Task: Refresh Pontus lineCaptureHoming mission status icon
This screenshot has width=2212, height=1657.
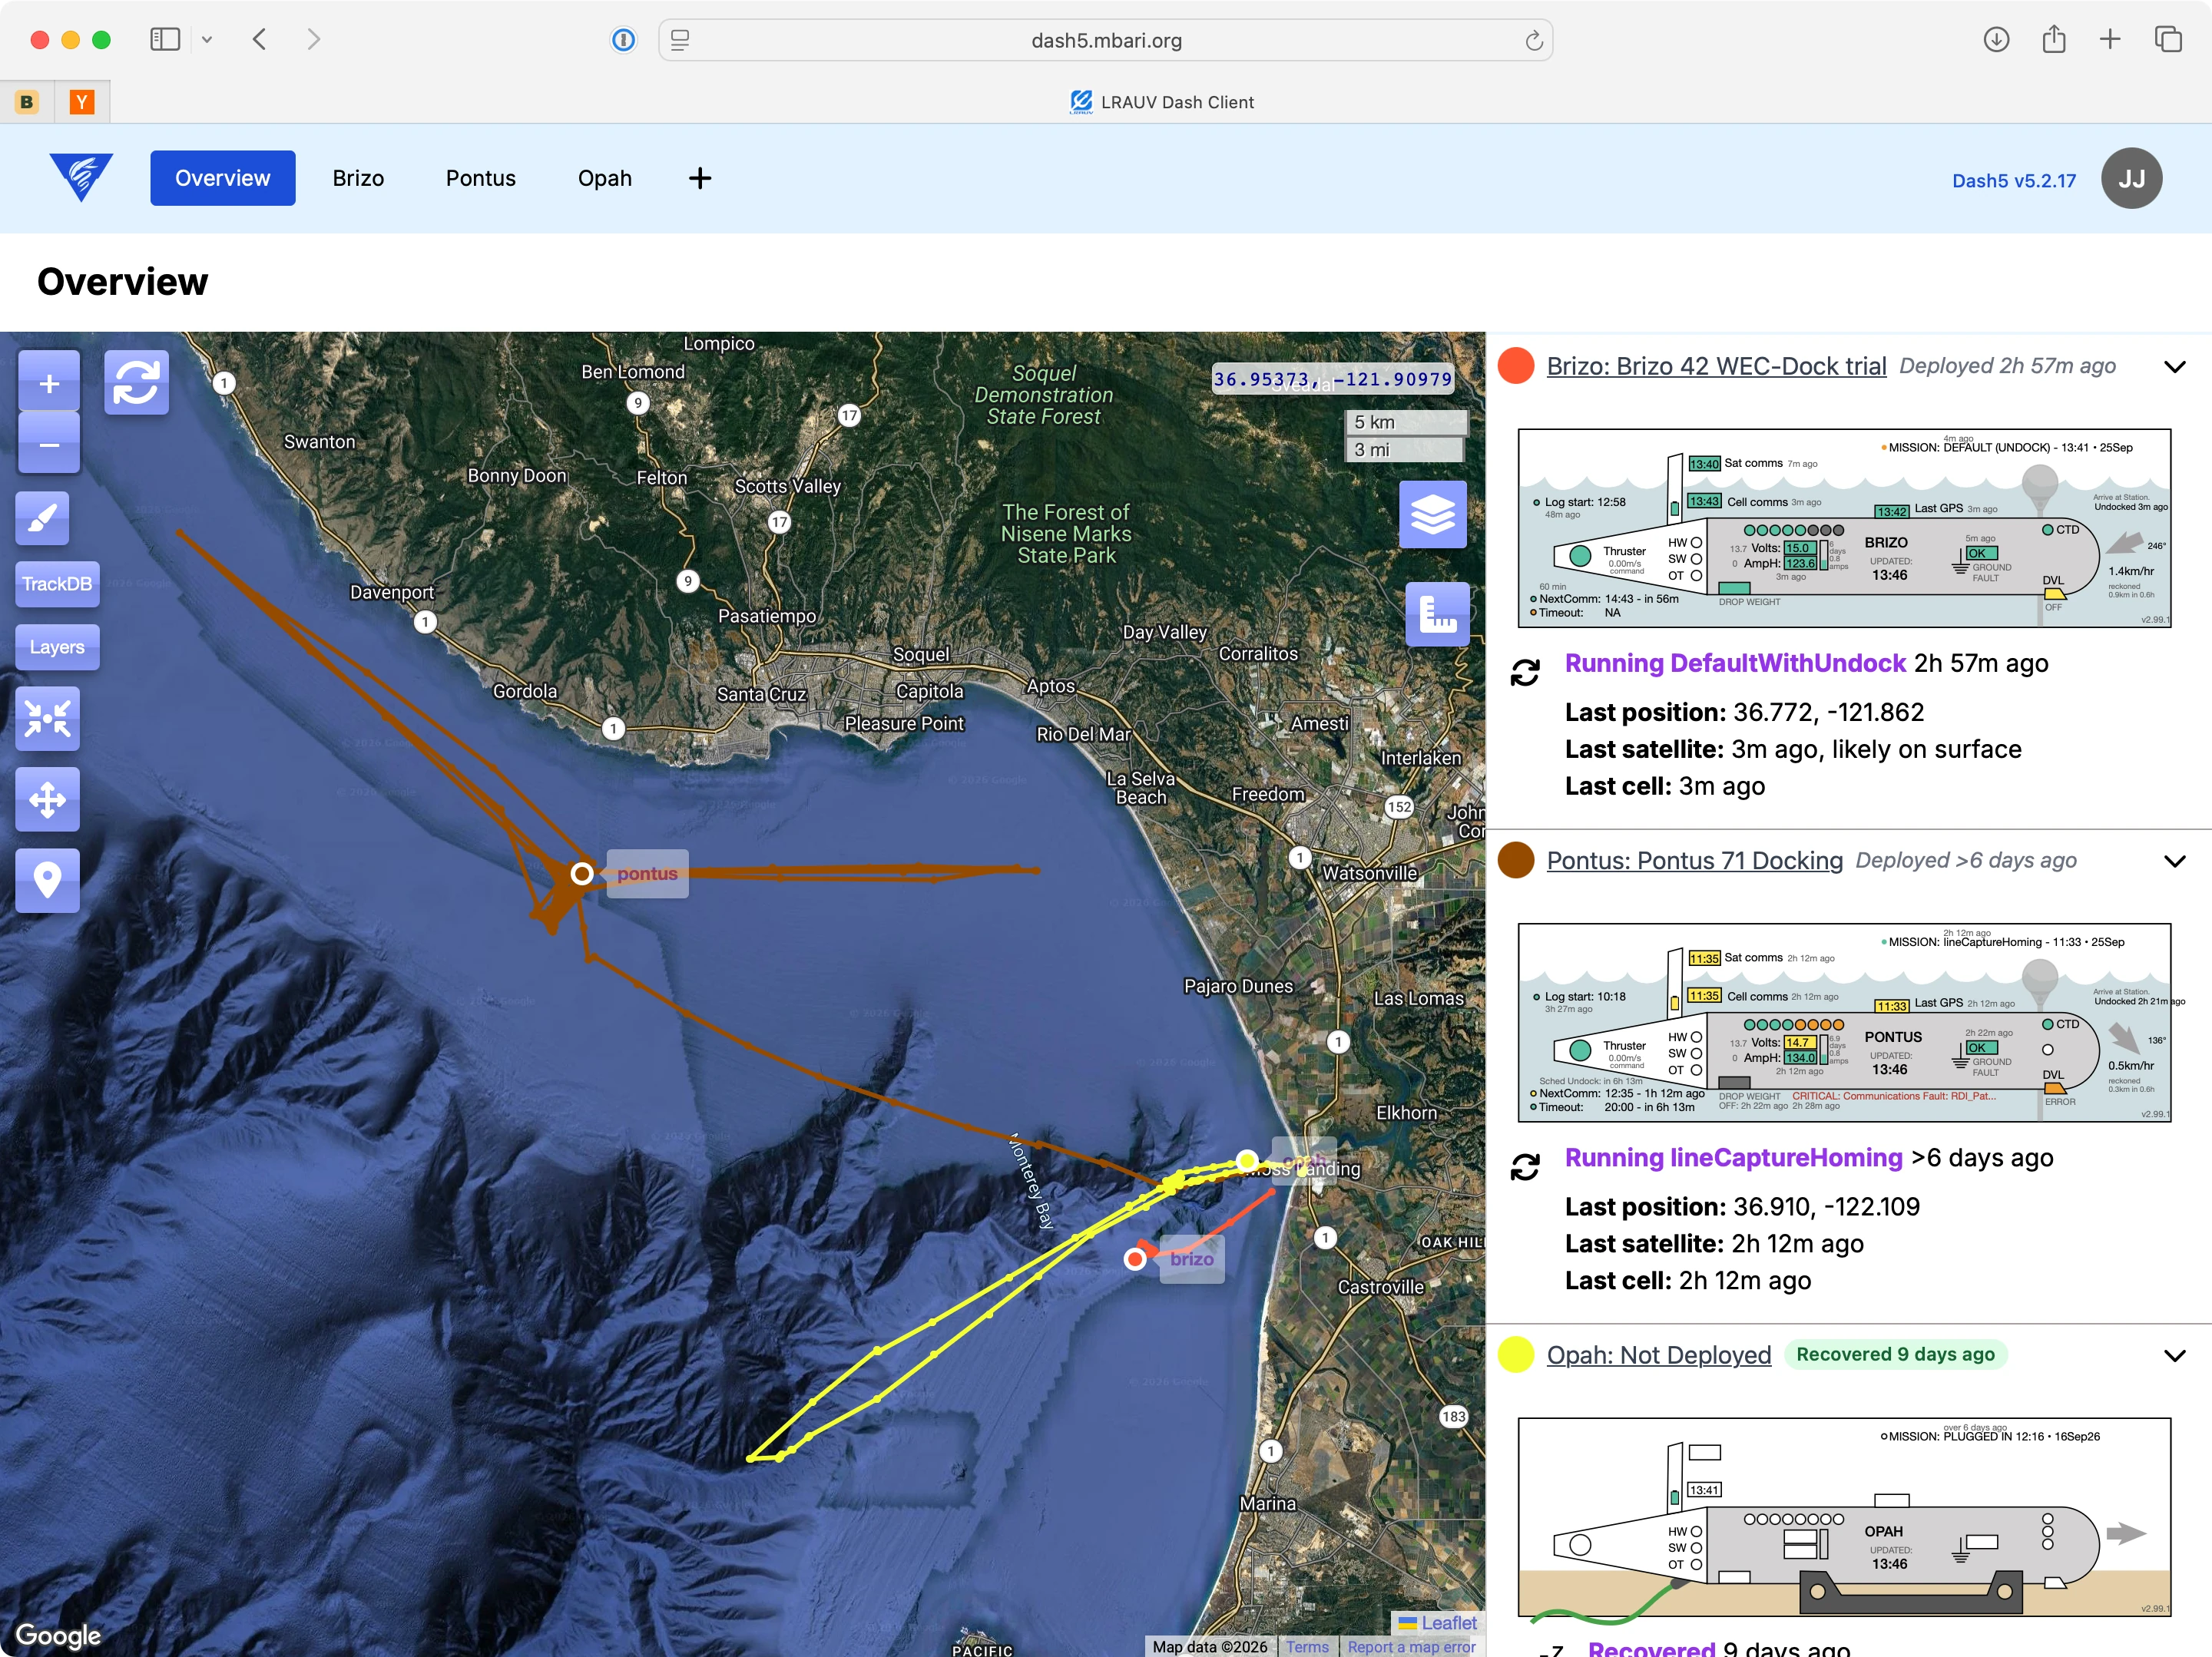Action: click(1524, 1167)
